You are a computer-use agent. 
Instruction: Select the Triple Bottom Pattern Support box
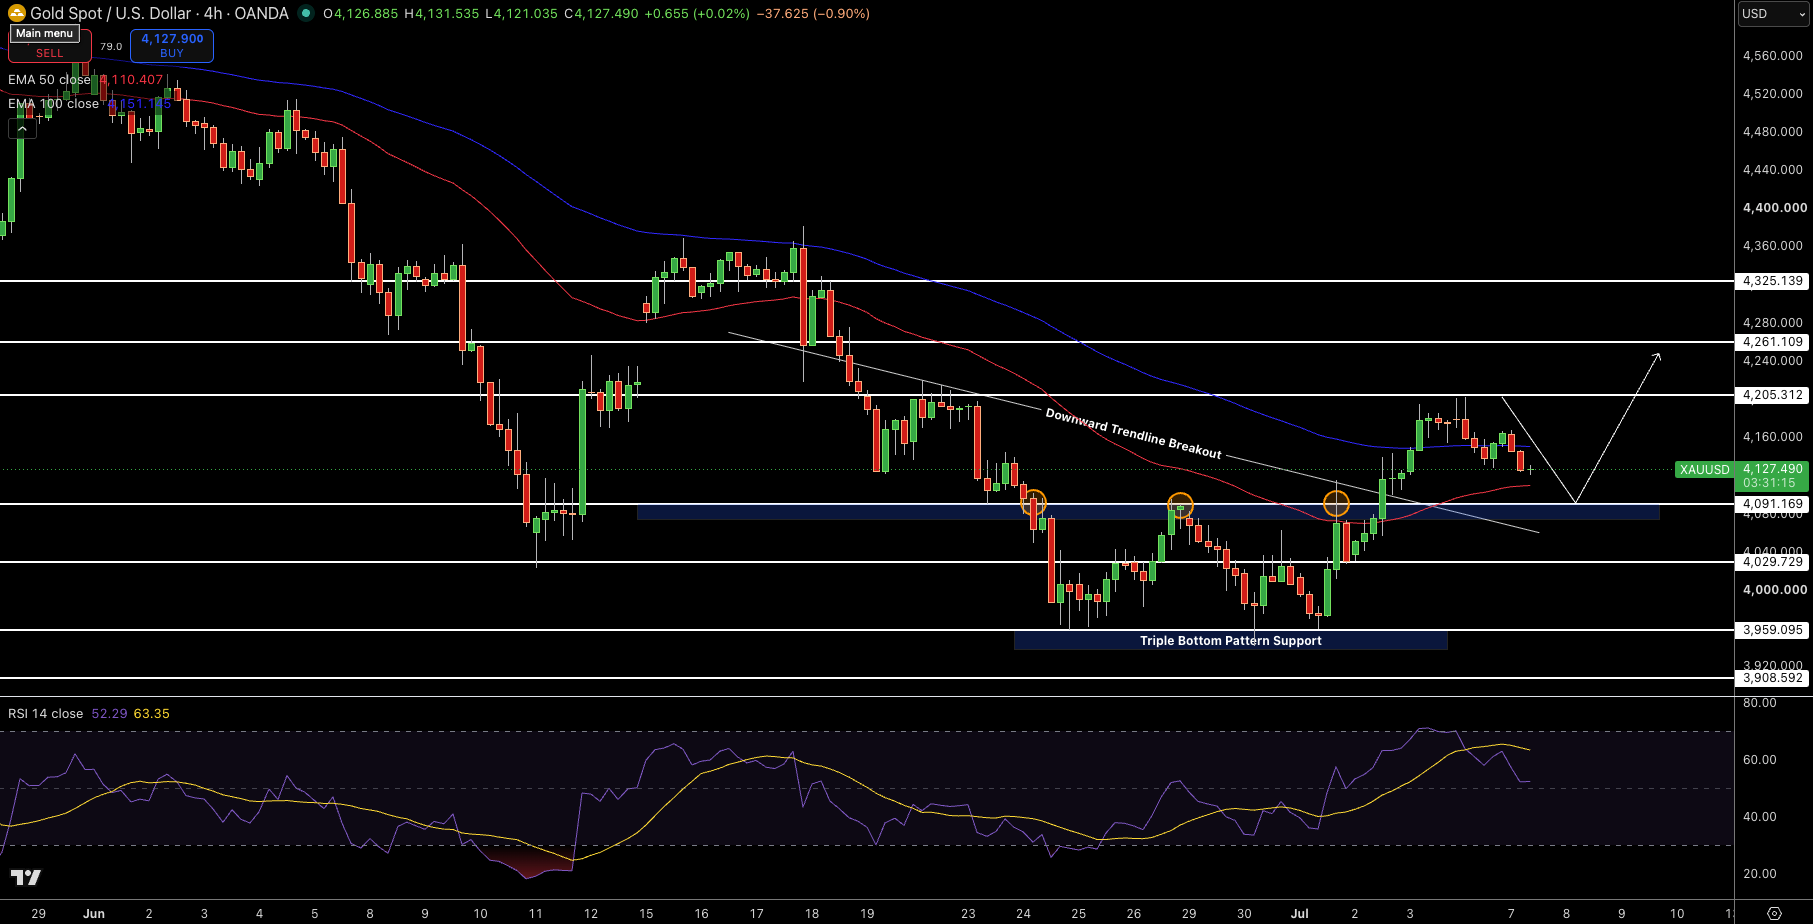point(1230,641)
